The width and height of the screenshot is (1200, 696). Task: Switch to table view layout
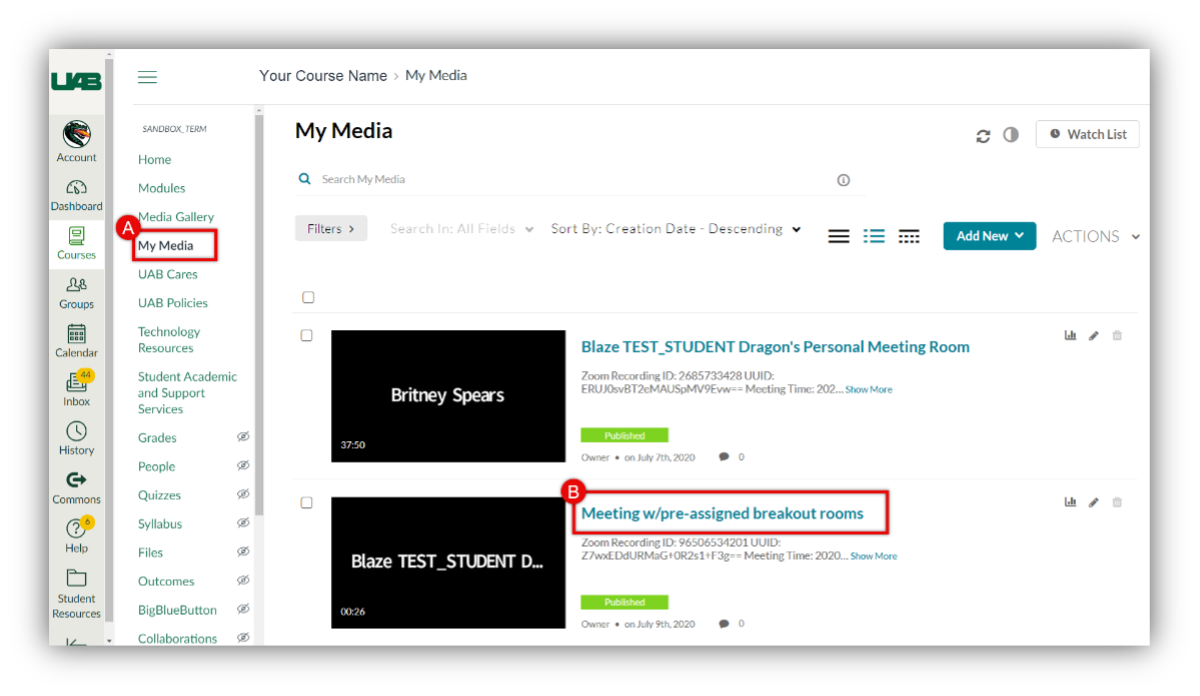(908, 235)
